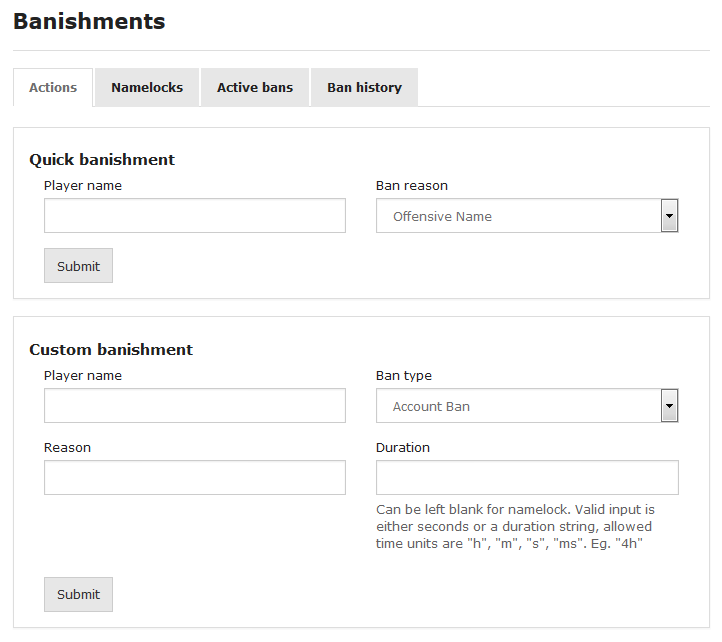The image size is (722, 642).
Task: Click the Quick banishment heading
Action: tap(102, 160)
